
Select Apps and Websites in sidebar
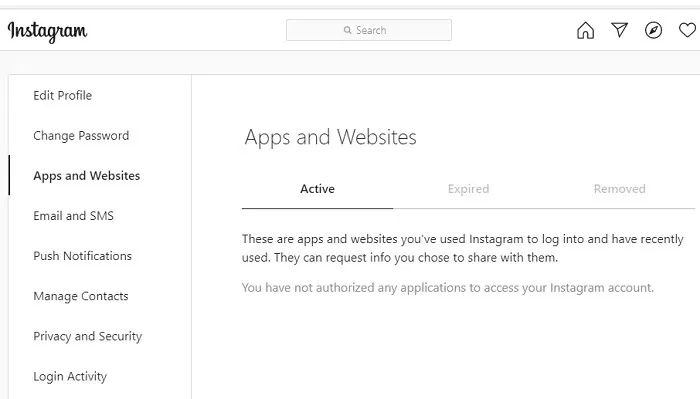[x=87, y=175]
